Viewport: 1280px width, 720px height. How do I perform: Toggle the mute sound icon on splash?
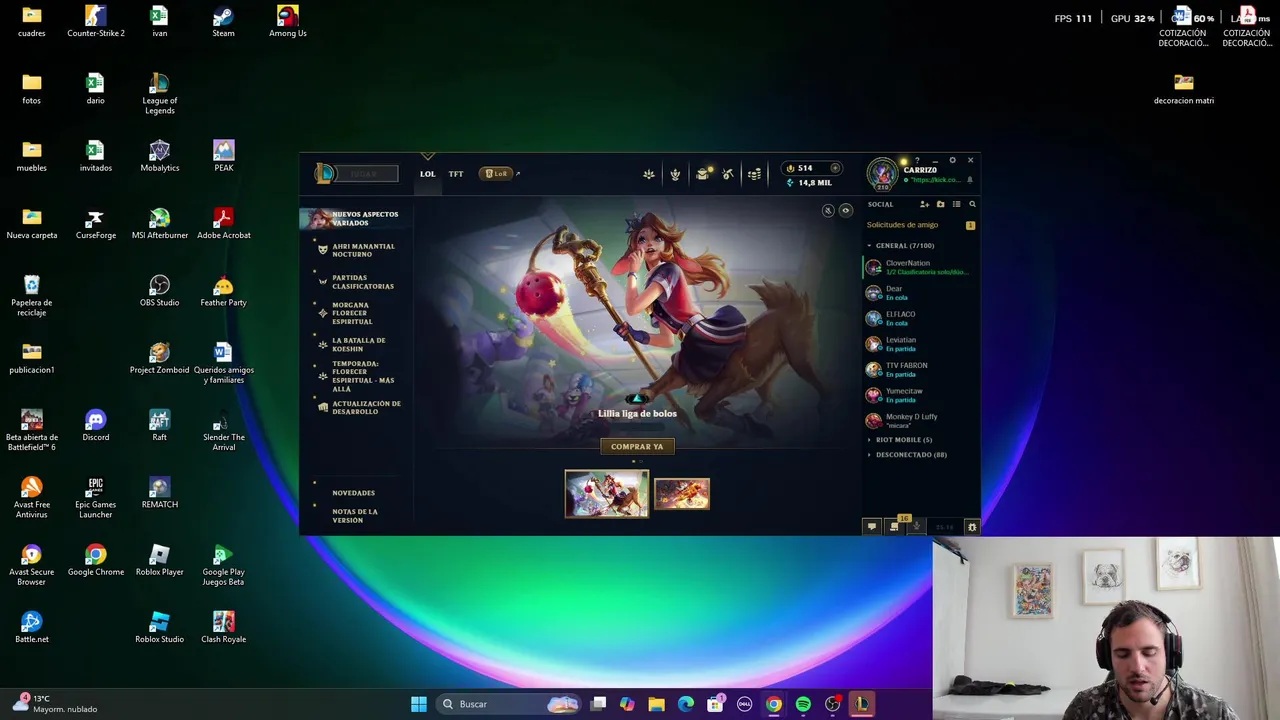(828, 210)
